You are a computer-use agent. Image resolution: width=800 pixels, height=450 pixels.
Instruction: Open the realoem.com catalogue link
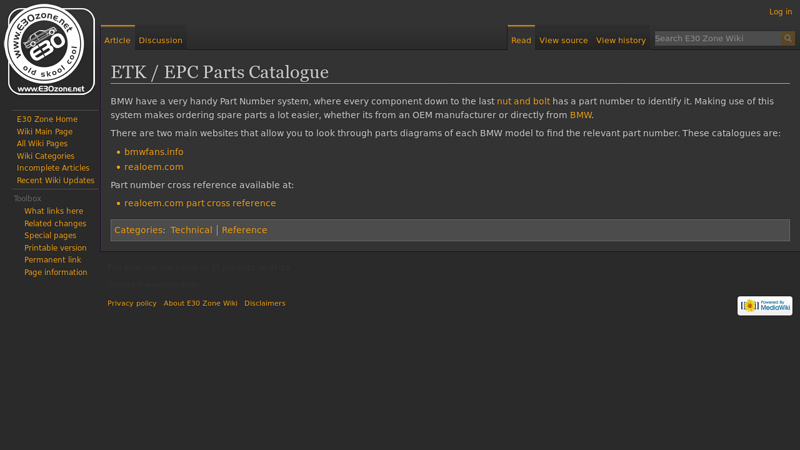(154, 167)
